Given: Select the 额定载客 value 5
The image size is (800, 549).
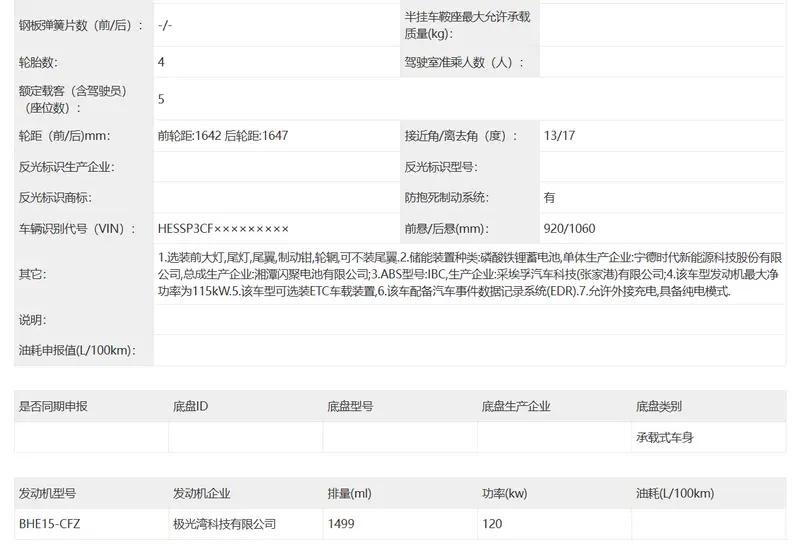Looking at the screenshot, I should 162,99.
